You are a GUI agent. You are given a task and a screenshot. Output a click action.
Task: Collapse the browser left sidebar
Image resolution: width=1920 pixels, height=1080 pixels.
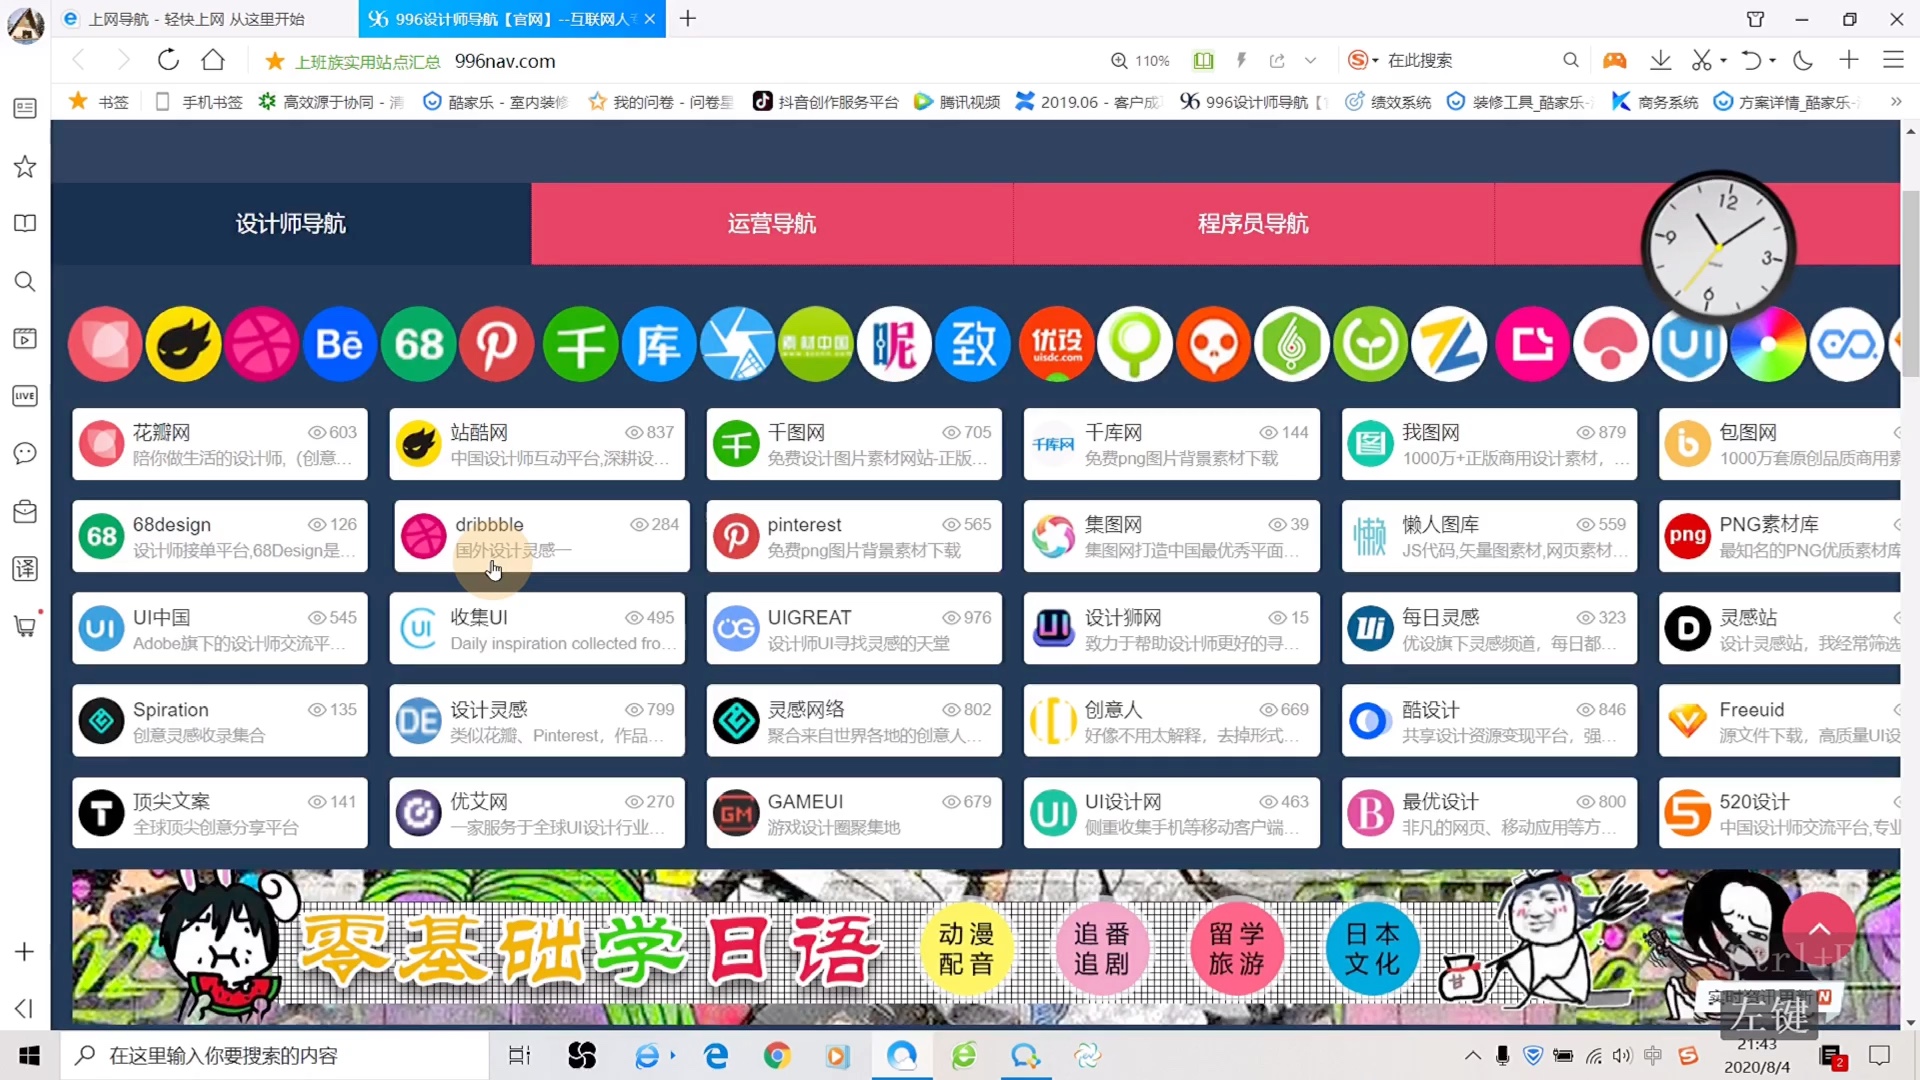click(x=25, y=1008)
